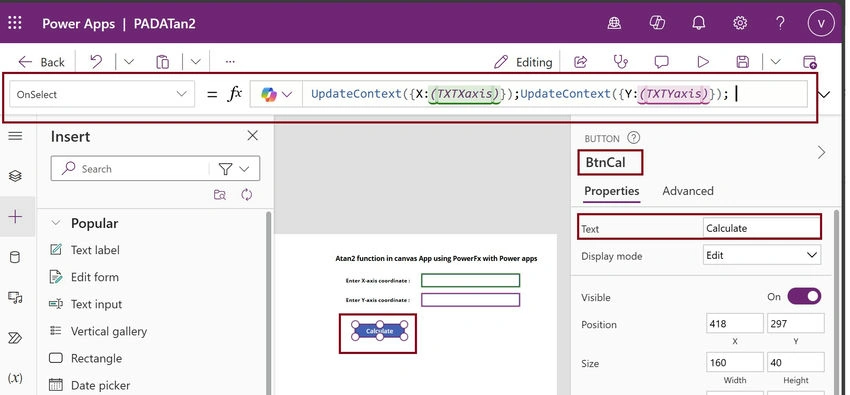
Task: Open the App checker stethoscope
Action: tap(621, 62)
